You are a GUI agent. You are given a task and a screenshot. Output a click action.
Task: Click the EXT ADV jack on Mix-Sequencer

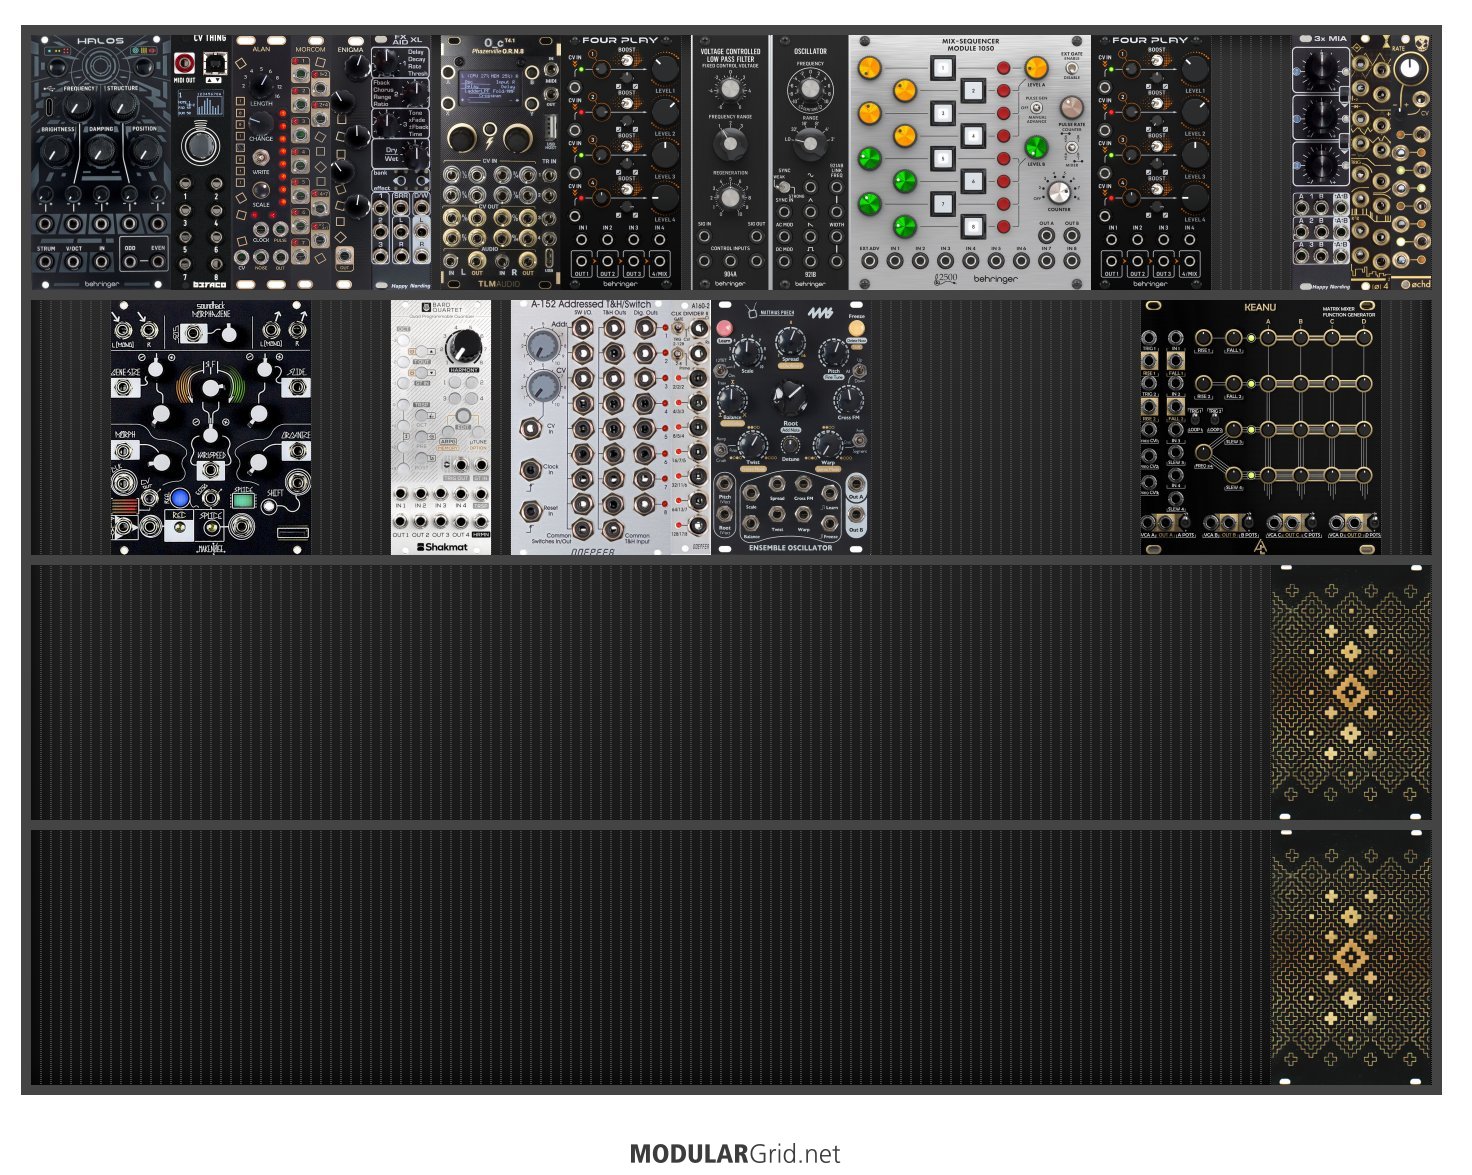(870, 262)
